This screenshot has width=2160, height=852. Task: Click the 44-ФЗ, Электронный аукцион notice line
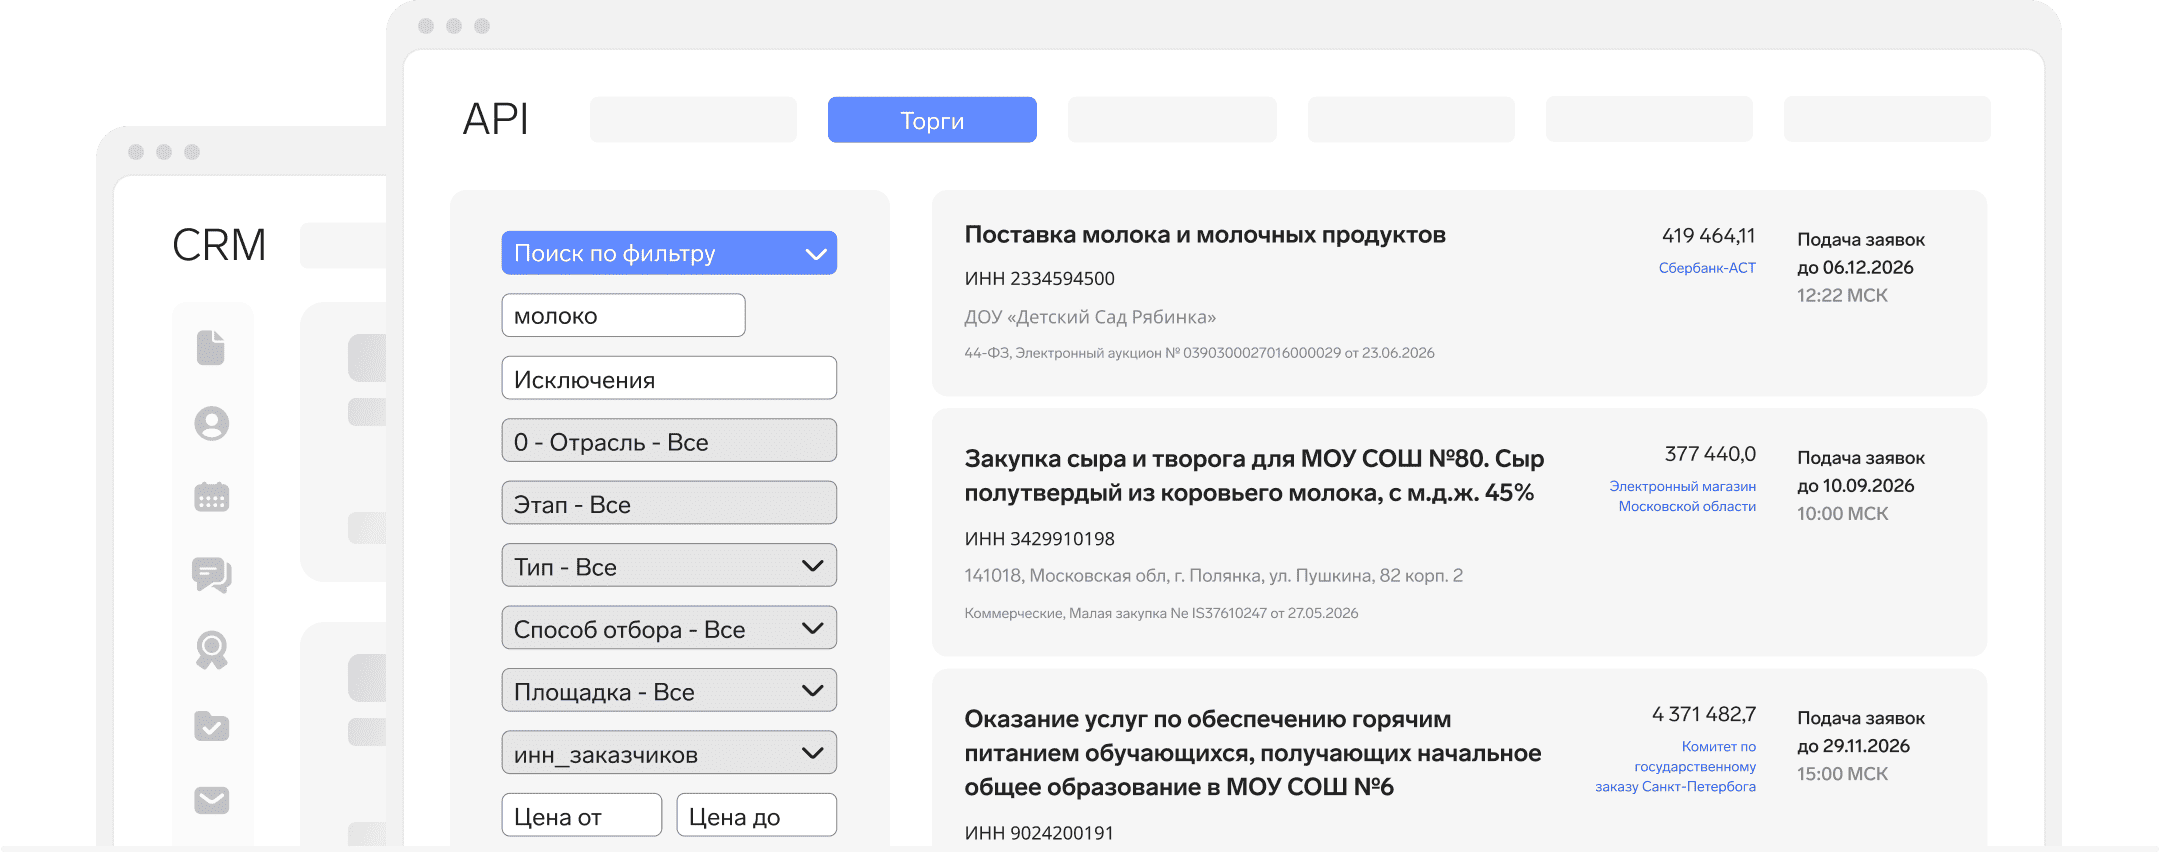(x=1199, y=353)
